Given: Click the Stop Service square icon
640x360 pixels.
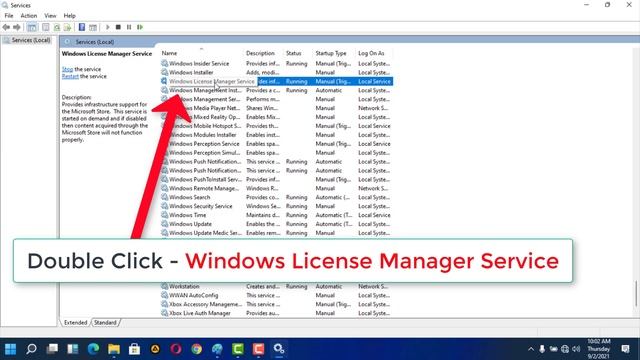Looking at the screenshot, I should (x=118, y=27).
